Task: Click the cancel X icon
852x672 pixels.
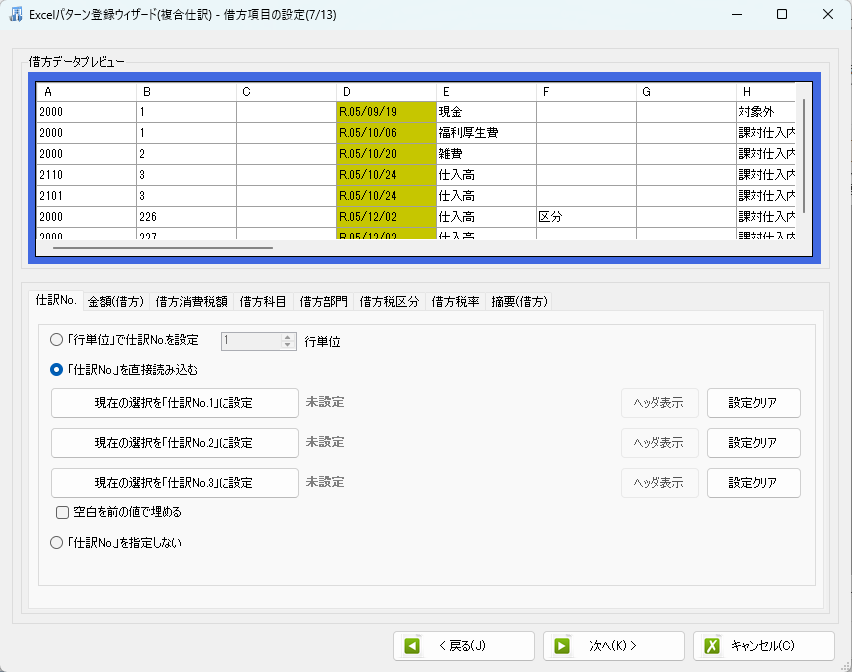Action: click(712, 646)
